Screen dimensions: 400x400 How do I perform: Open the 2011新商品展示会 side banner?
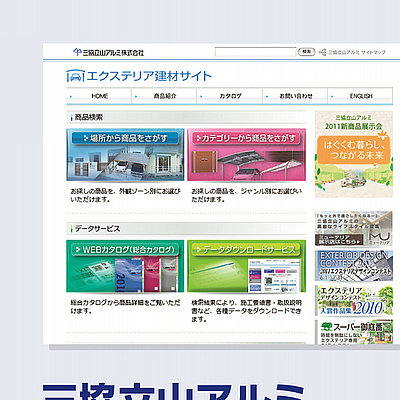(354, 154)
